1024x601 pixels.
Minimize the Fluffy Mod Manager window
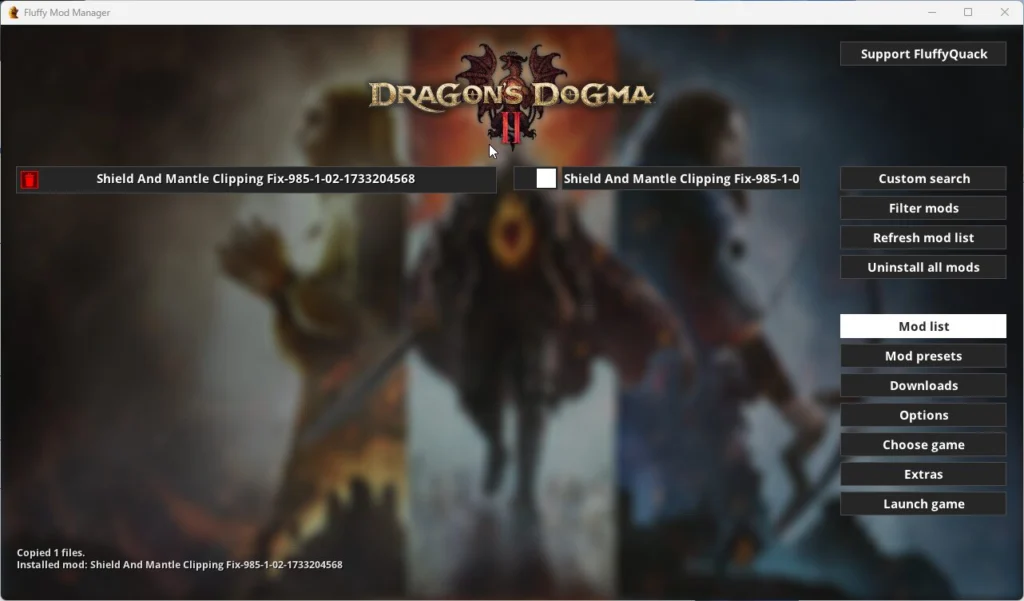[x=932, y=12]
